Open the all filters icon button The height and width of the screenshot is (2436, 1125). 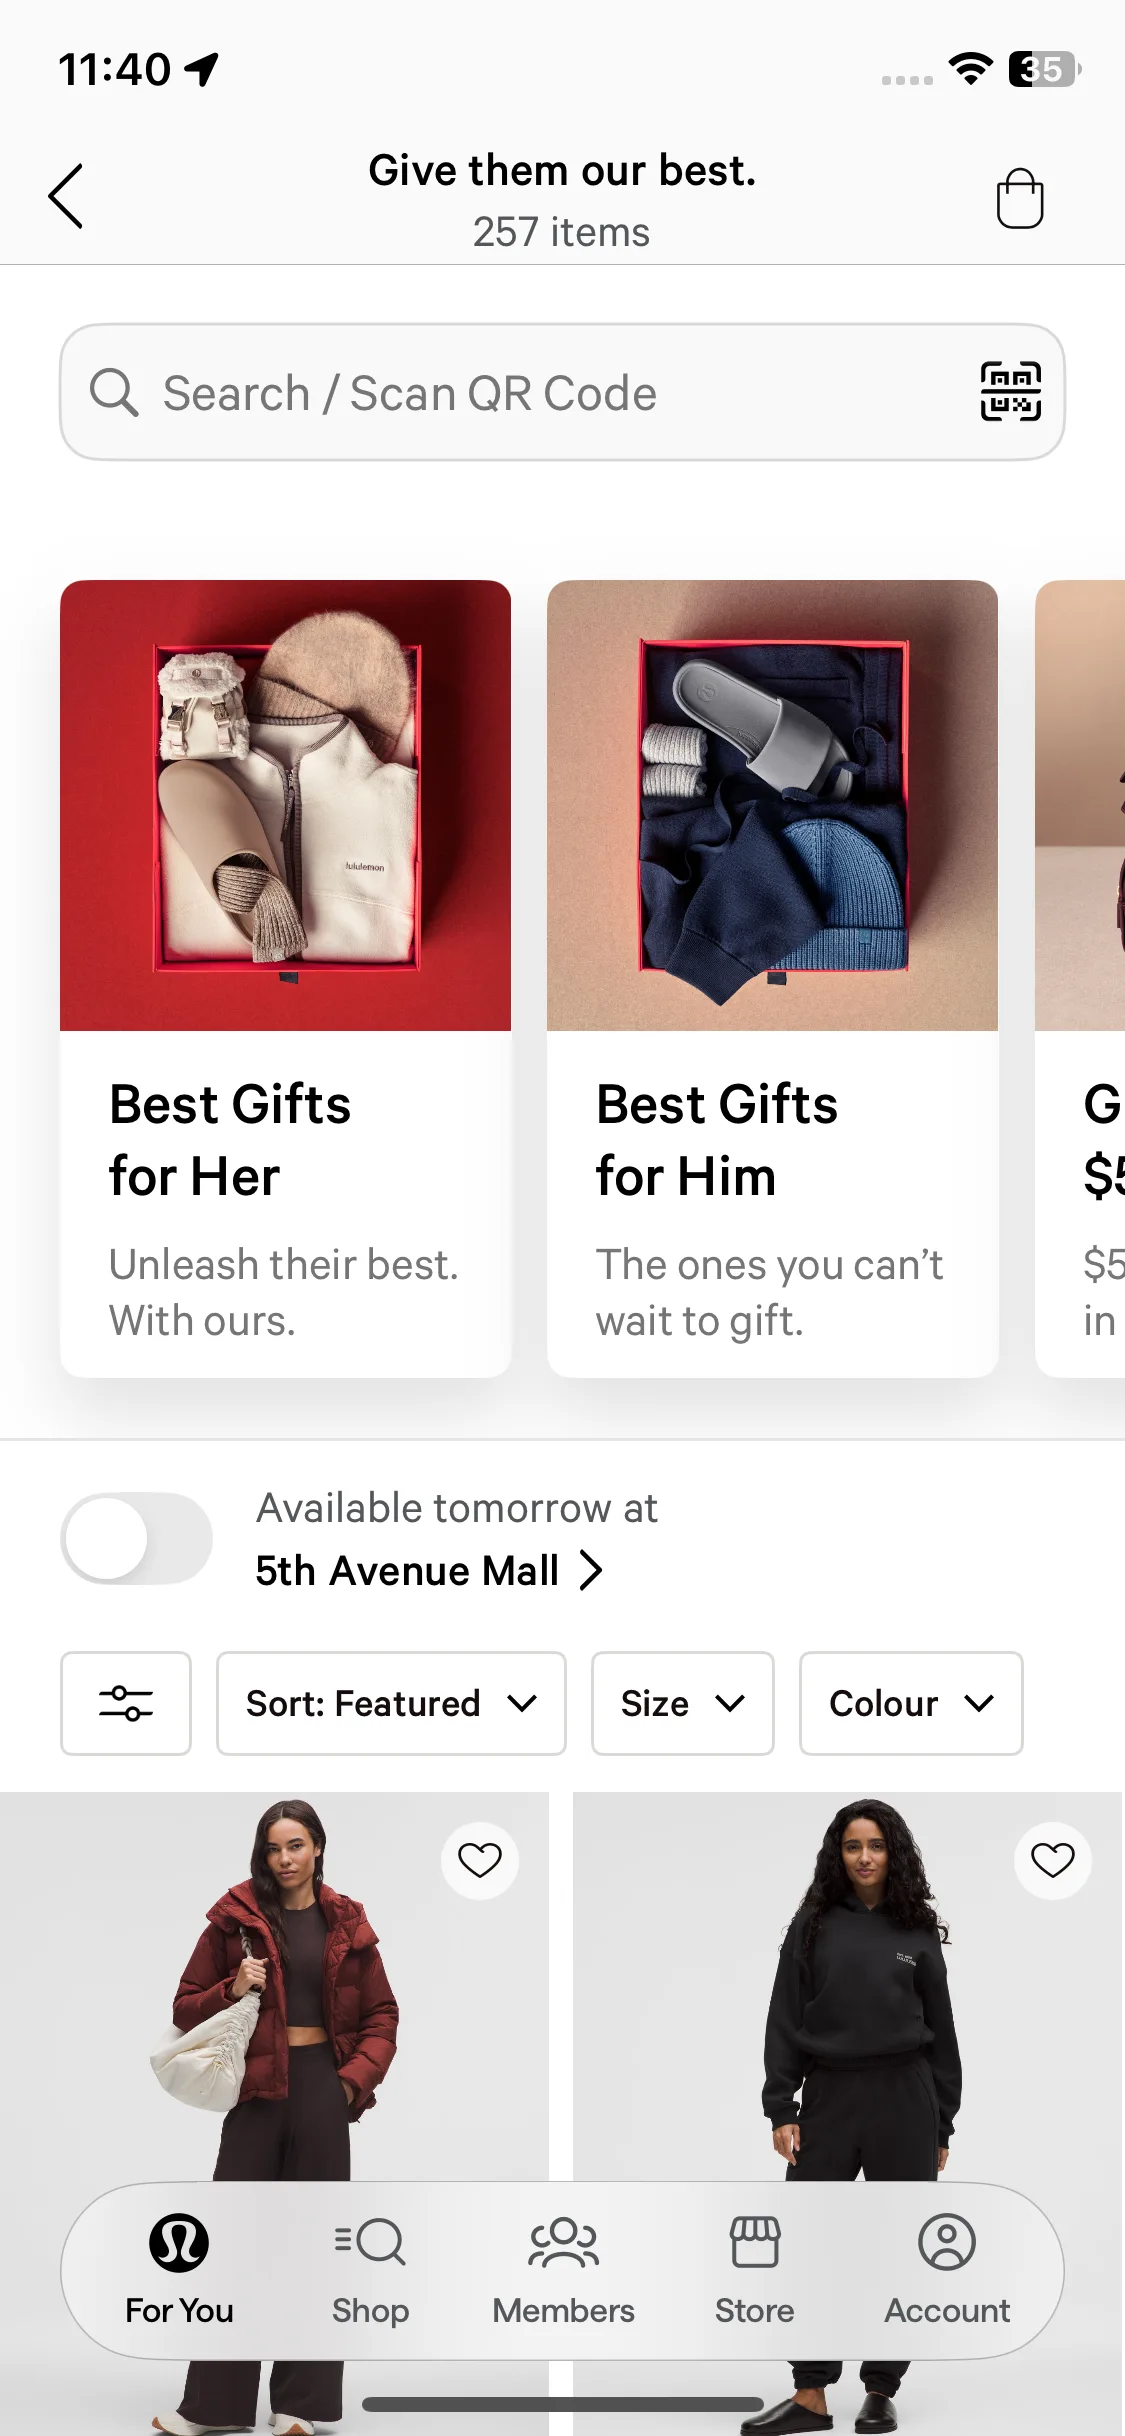point(126,1703)
